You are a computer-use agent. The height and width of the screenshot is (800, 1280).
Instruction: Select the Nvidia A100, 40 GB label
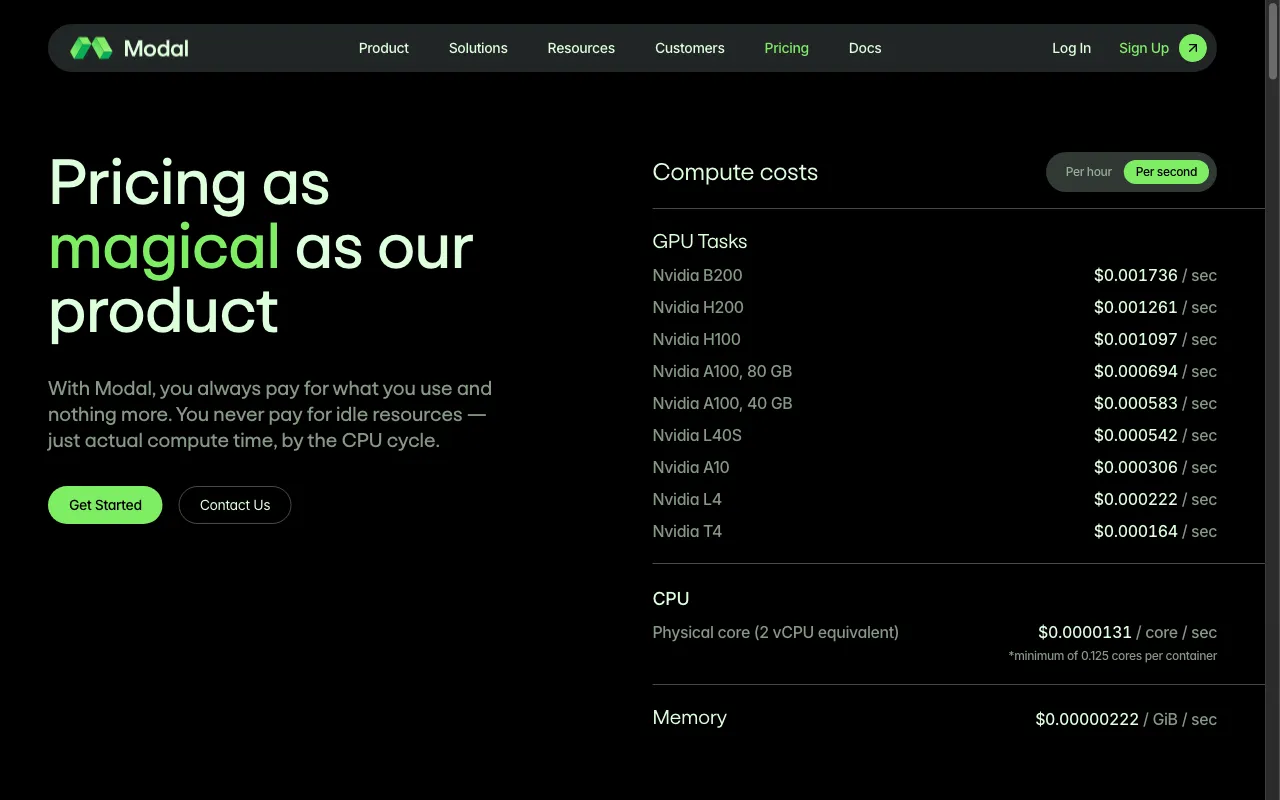coord(722,403)
